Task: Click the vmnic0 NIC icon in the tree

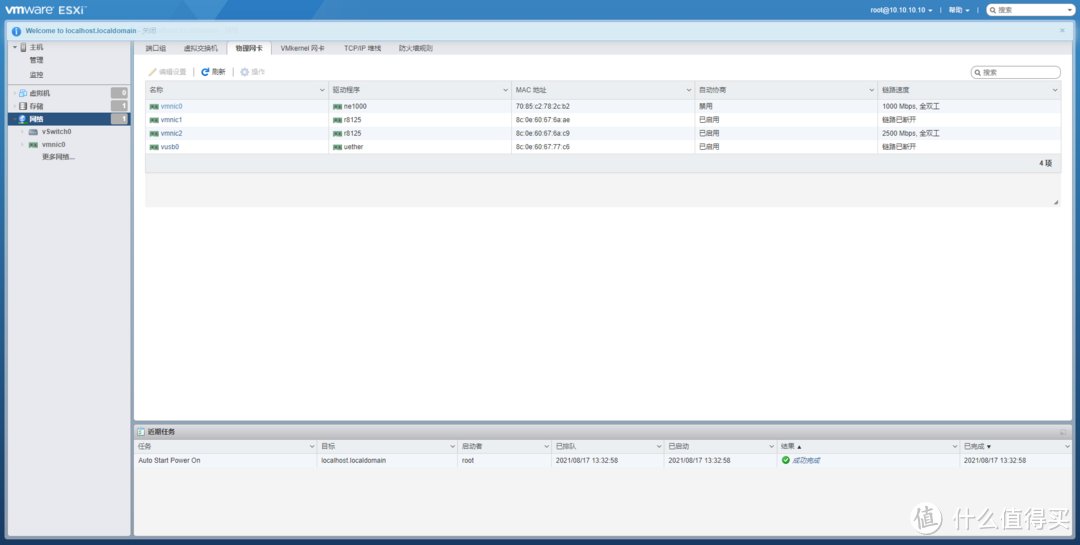Action: click(33, 145)
